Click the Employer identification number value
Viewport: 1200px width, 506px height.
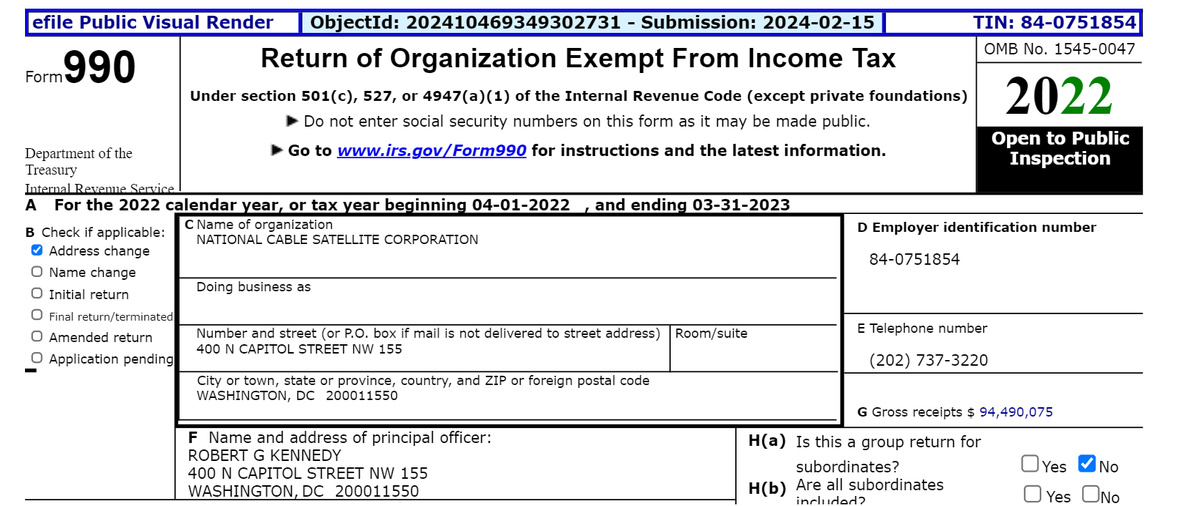tap(914, 259)
